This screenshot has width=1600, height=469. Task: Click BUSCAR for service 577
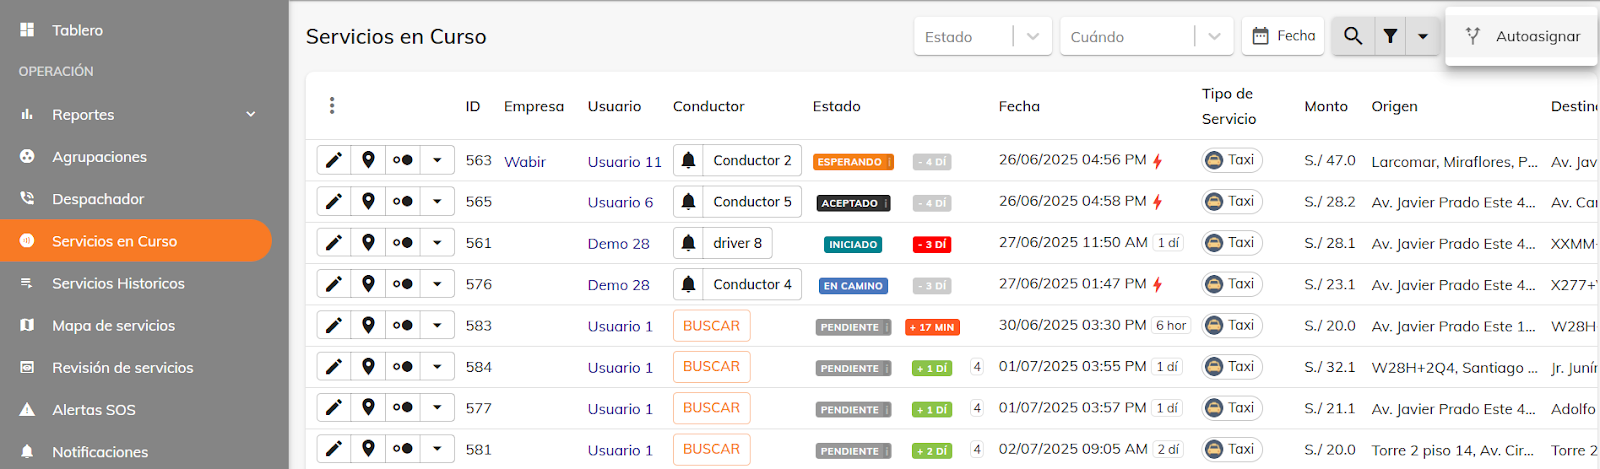(x=711, y=408)
